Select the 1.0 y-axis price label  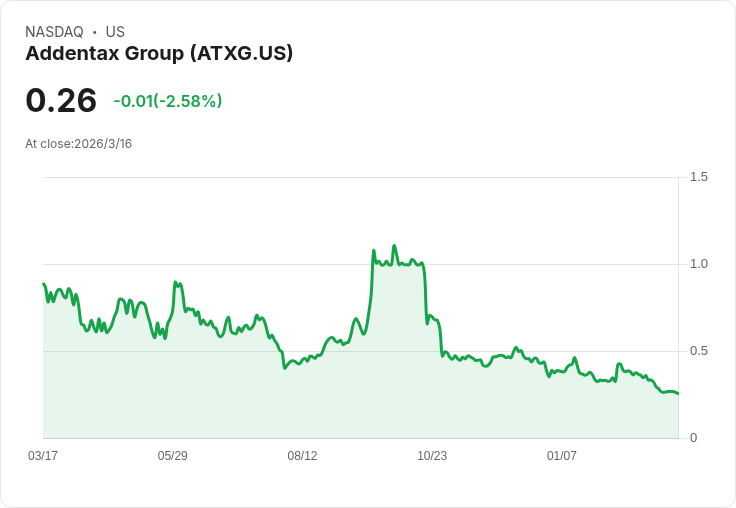pyautogui.click(x=699, y=264)
